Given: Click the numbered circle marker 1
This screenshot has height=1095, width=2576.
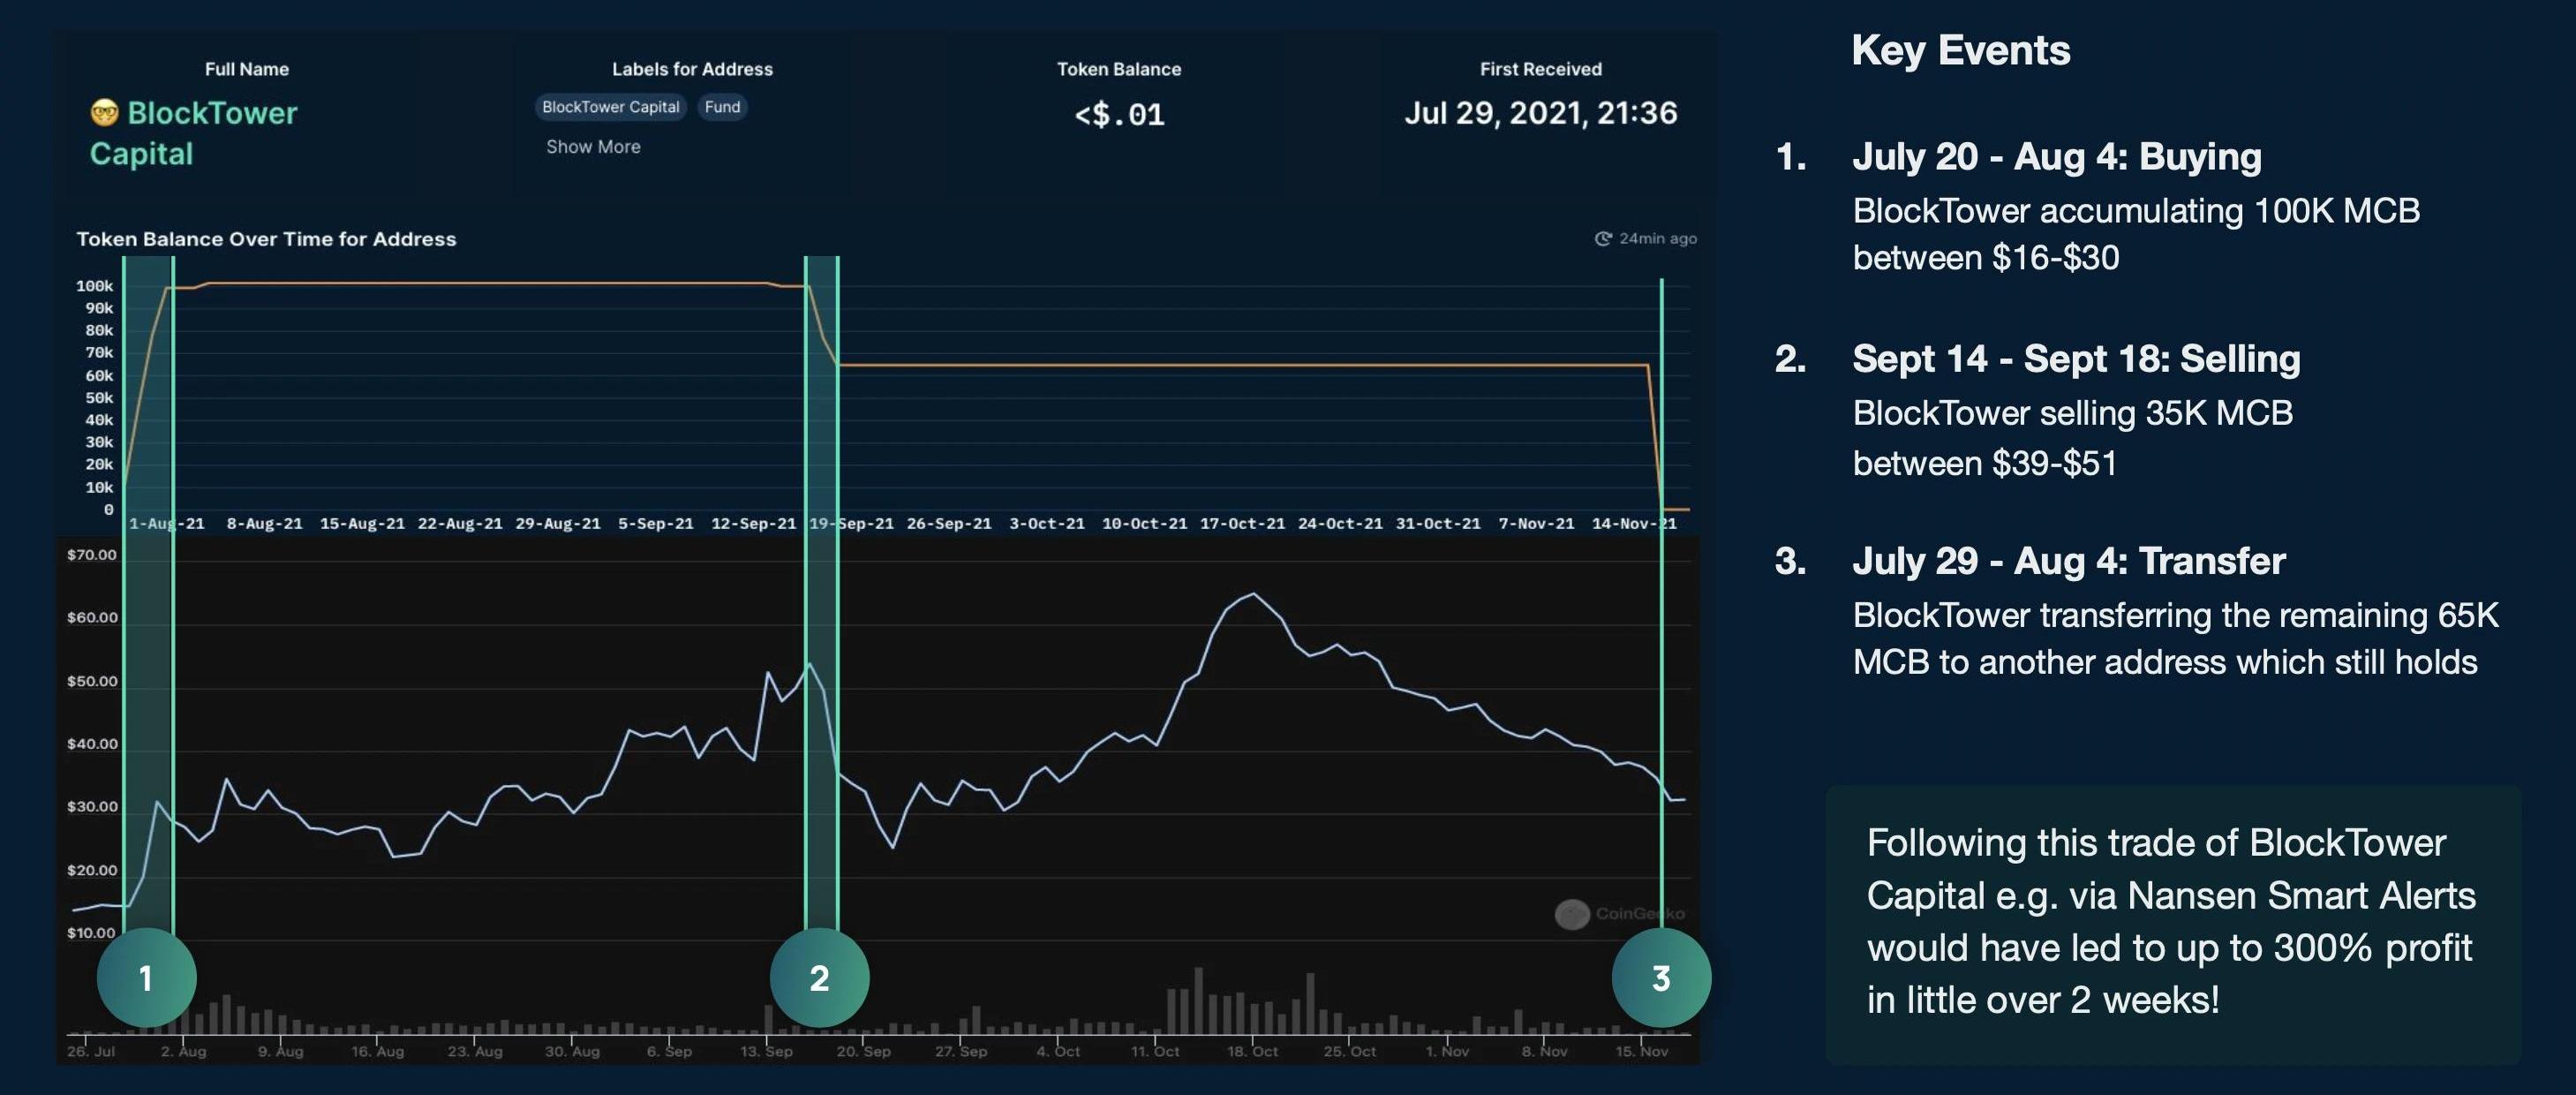Looking at the screenshot, I should click(146, 978).
